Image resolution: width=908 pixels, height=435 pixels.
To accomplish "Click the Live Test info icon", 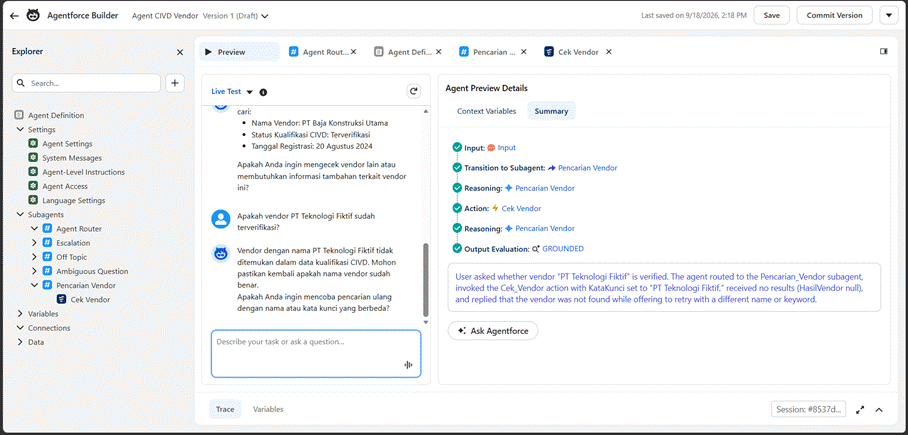I will point(263,92).
